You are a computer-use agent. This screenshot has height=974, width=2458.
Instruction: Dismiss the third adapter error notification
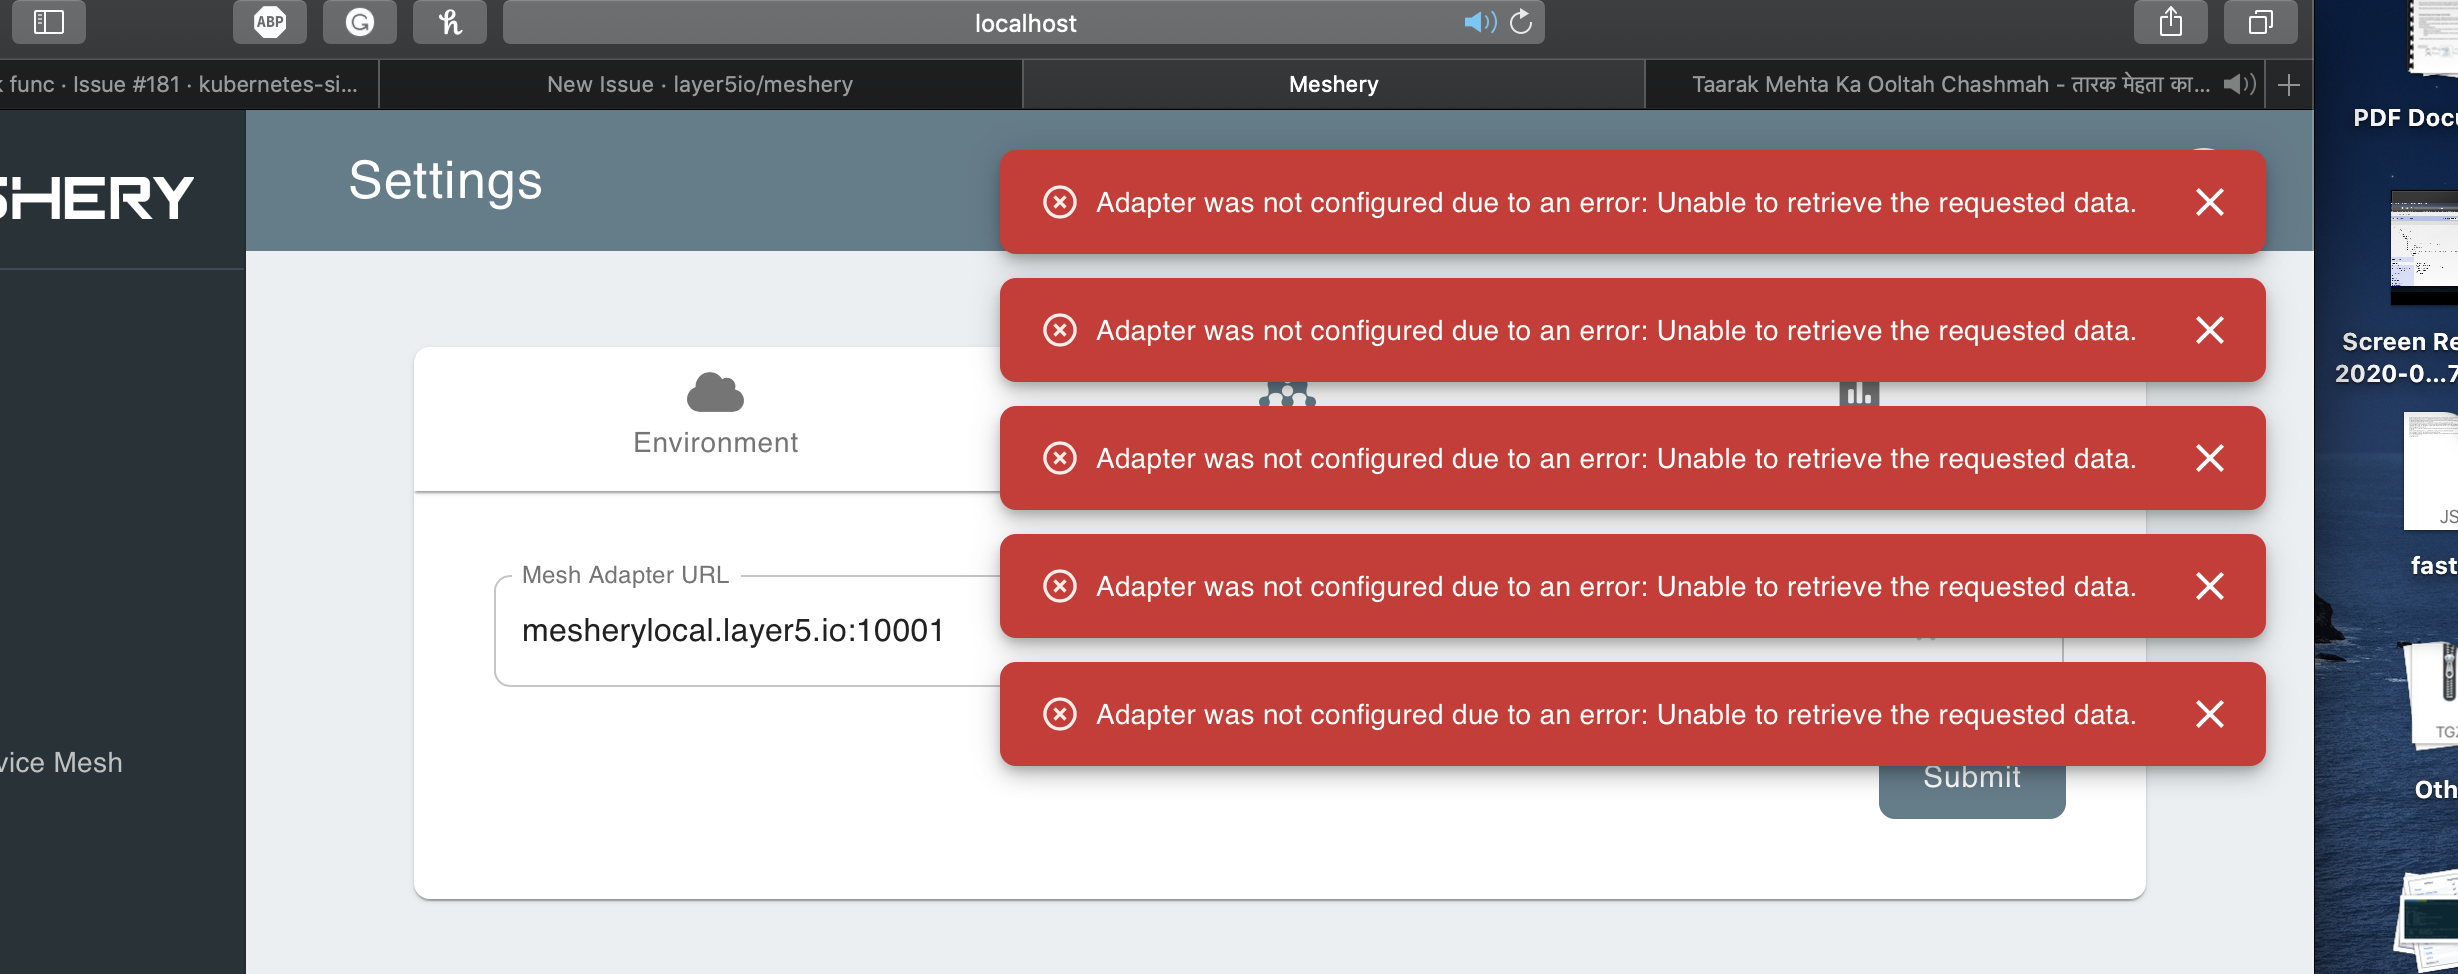pos(2210,458)
